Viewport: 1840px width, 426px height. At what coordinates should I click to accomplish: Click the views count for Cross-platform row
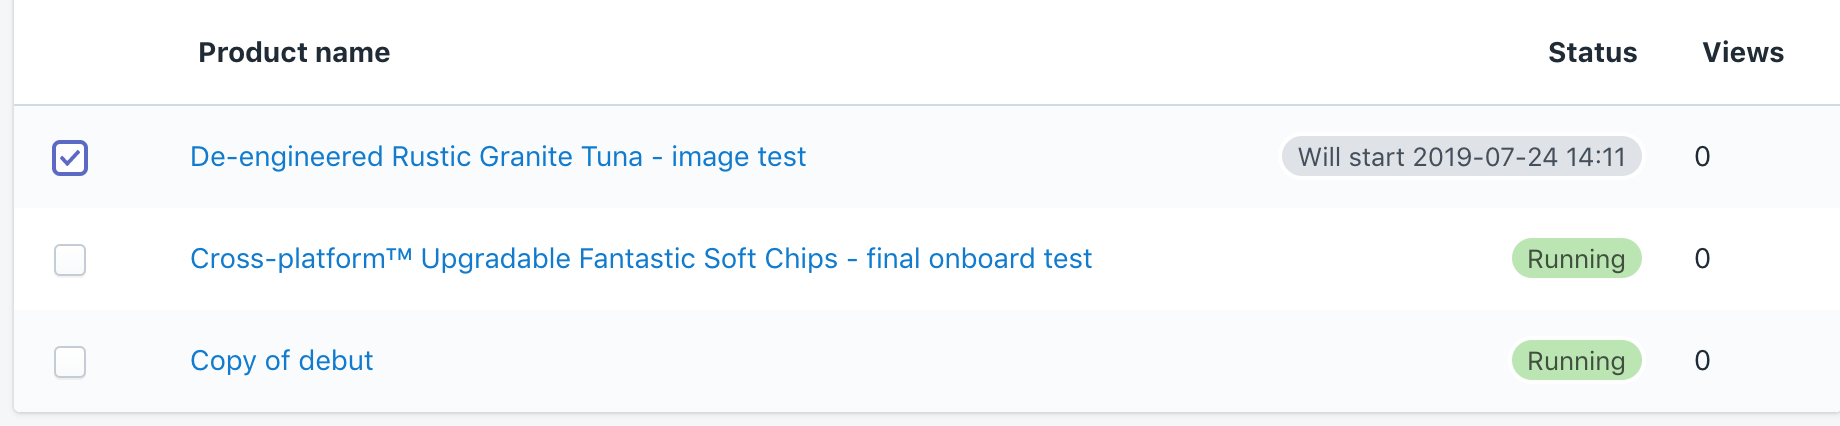click(1702, 259)
